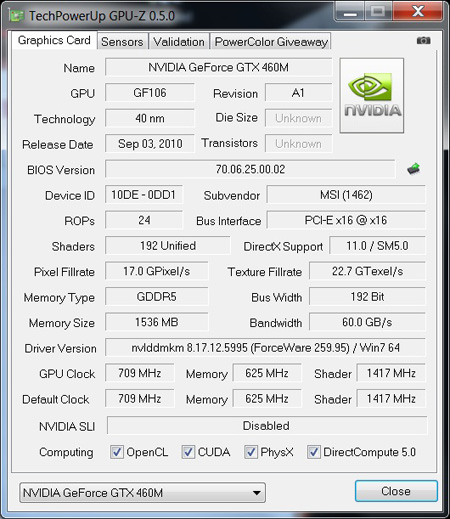Screen dimensions: 450x519
Task: Click the NVIDIA vendor logo
Action: pos(372,96)
